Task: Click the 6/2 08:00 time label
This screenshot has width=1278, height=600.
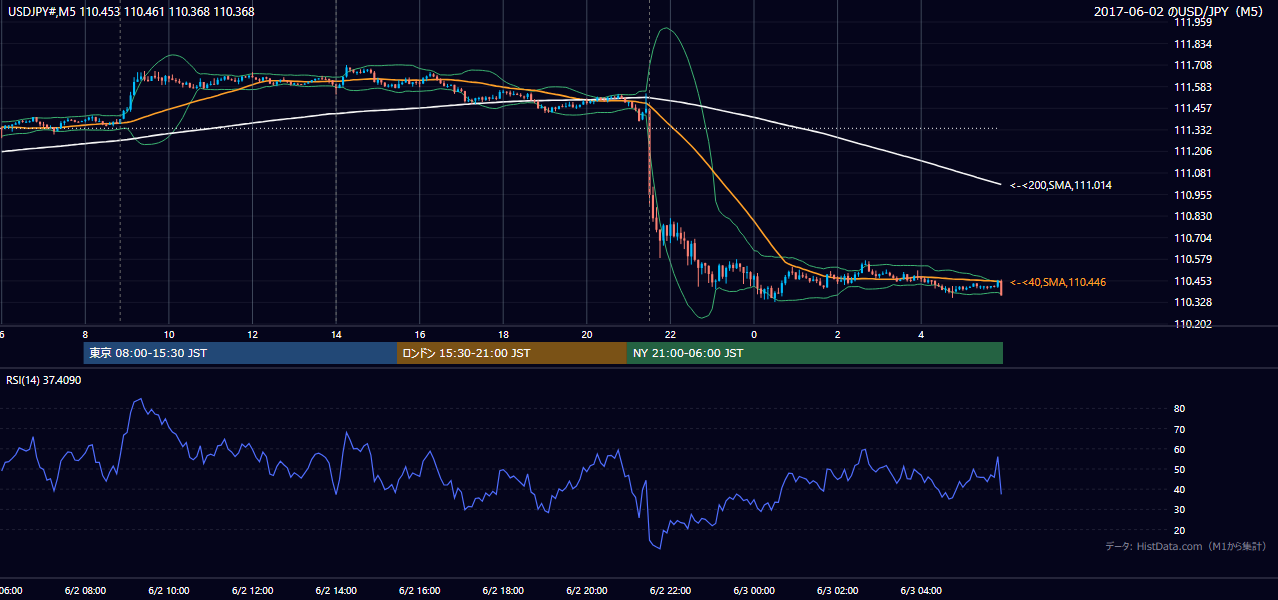Action: tap(85, 591)
